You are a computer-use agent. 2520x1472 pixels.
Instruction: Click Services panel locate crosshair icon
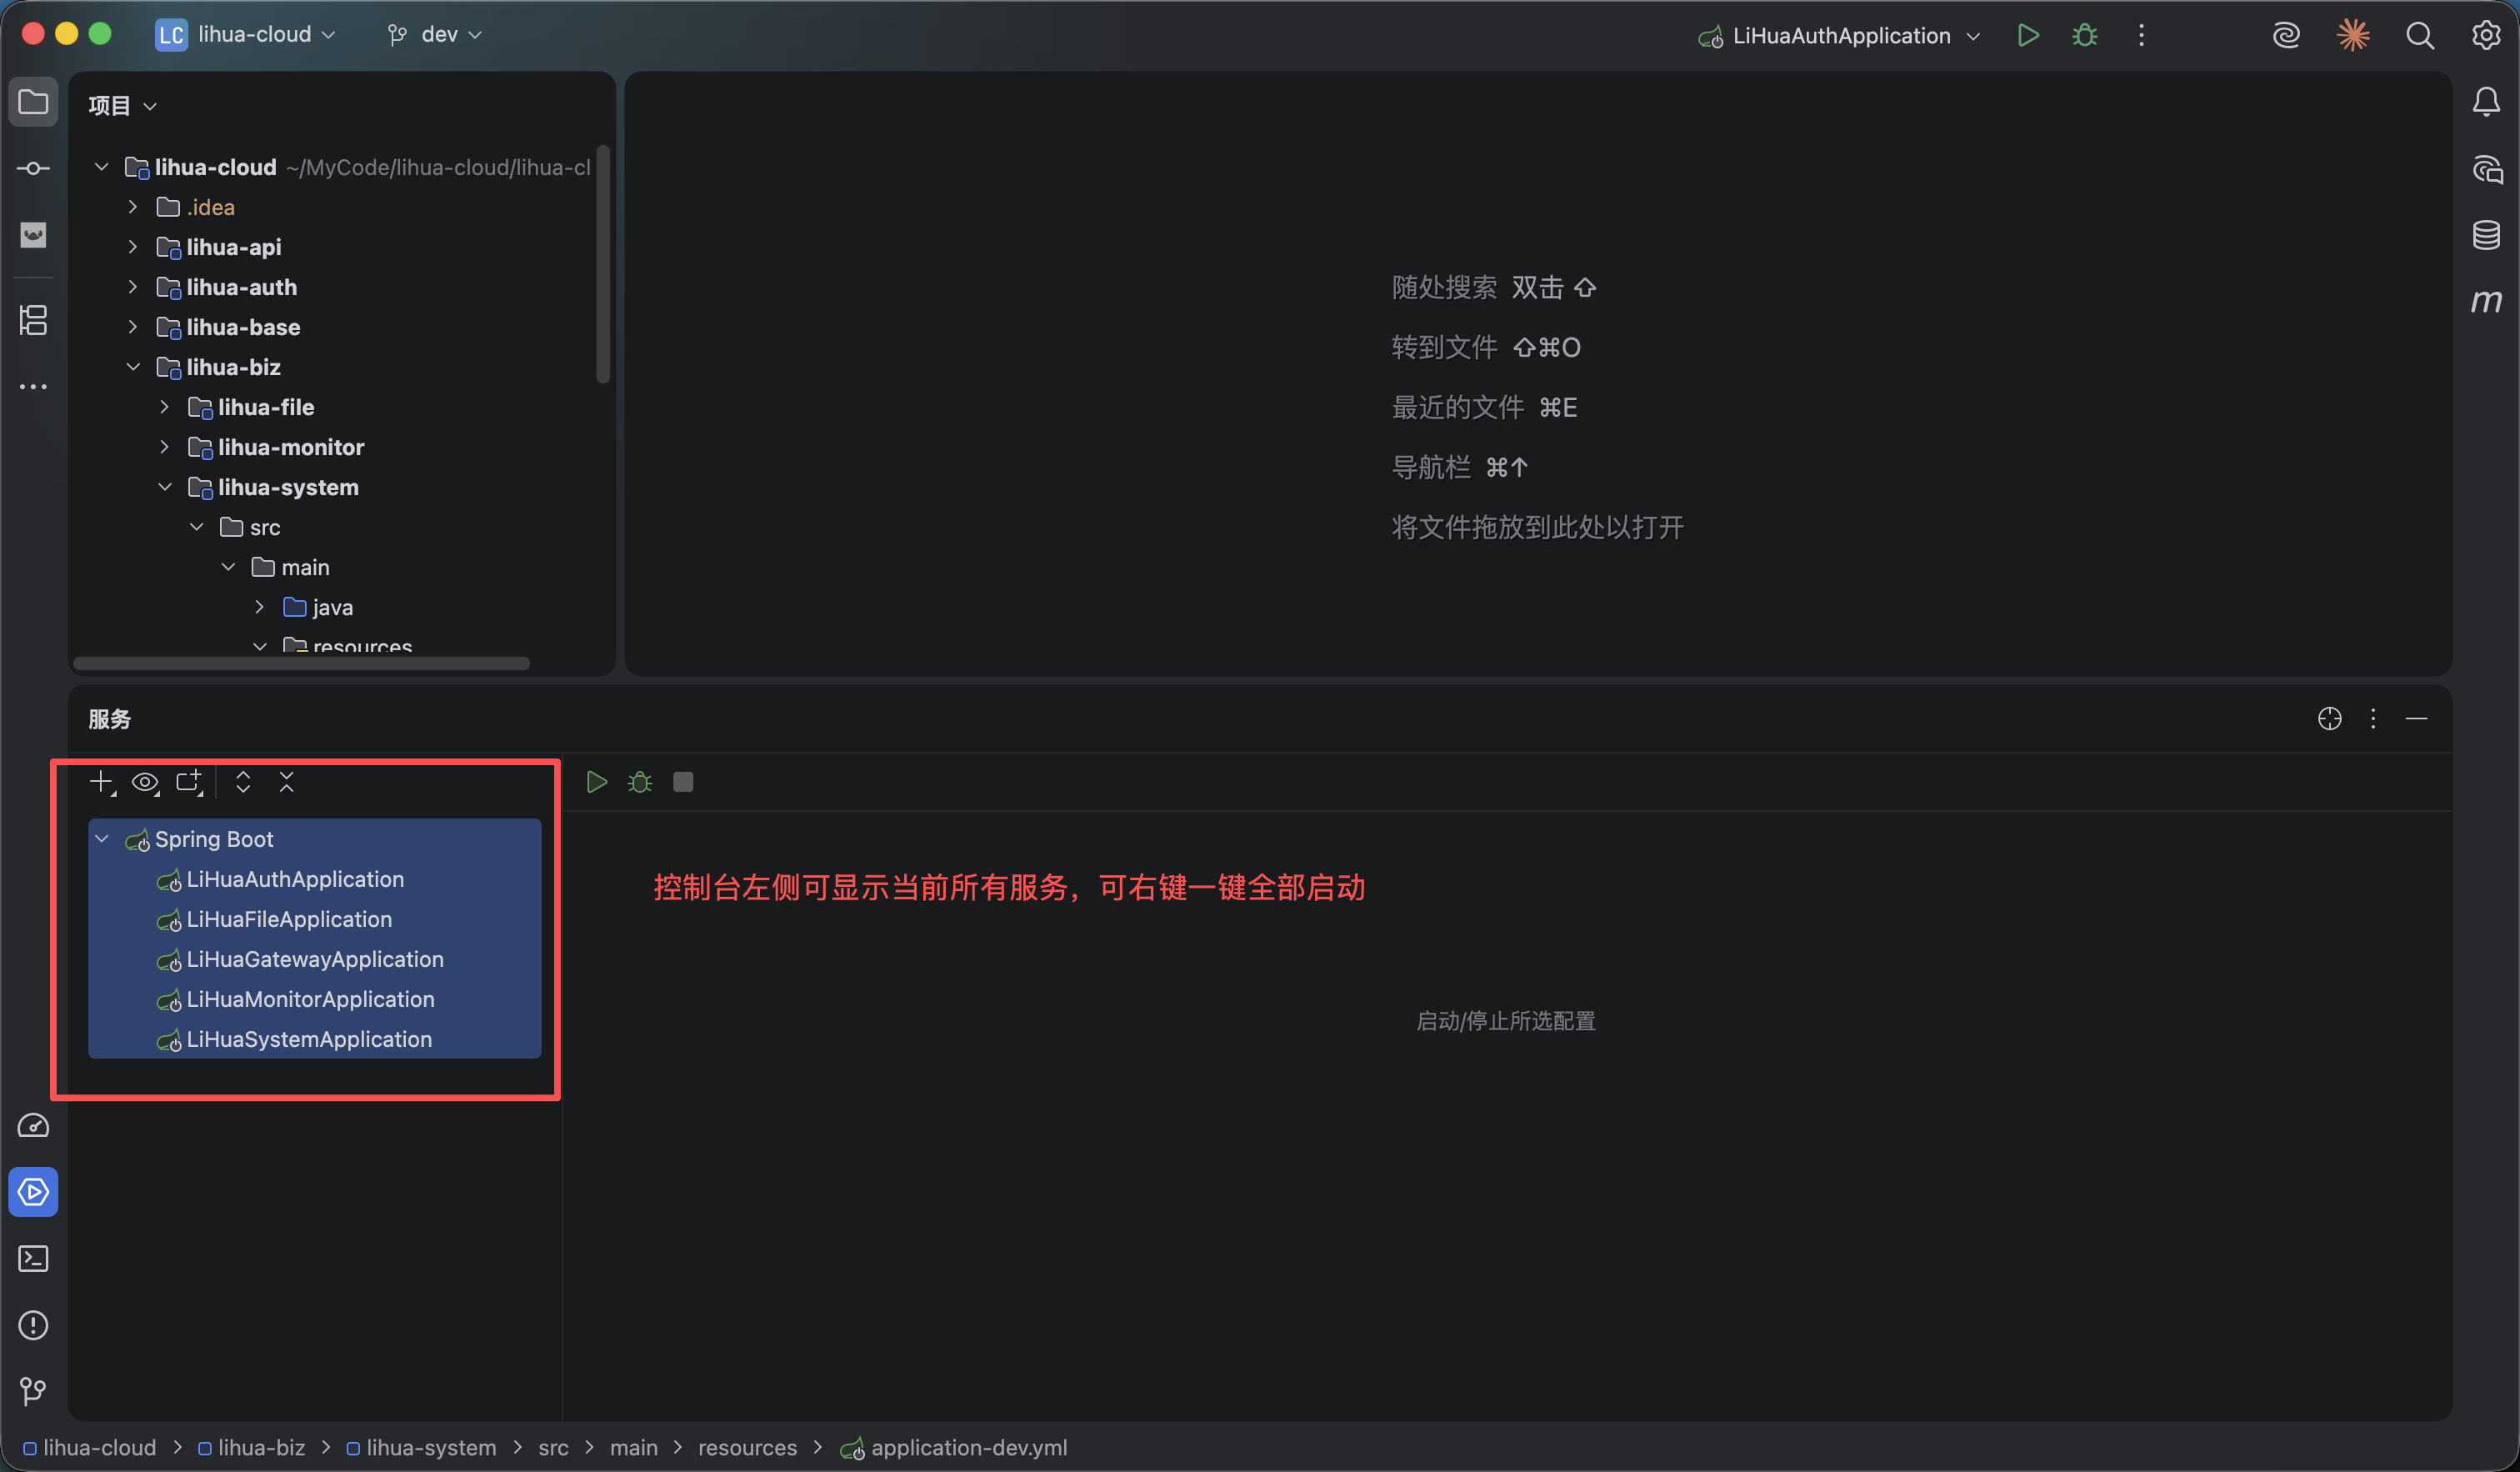(2329, 719)
